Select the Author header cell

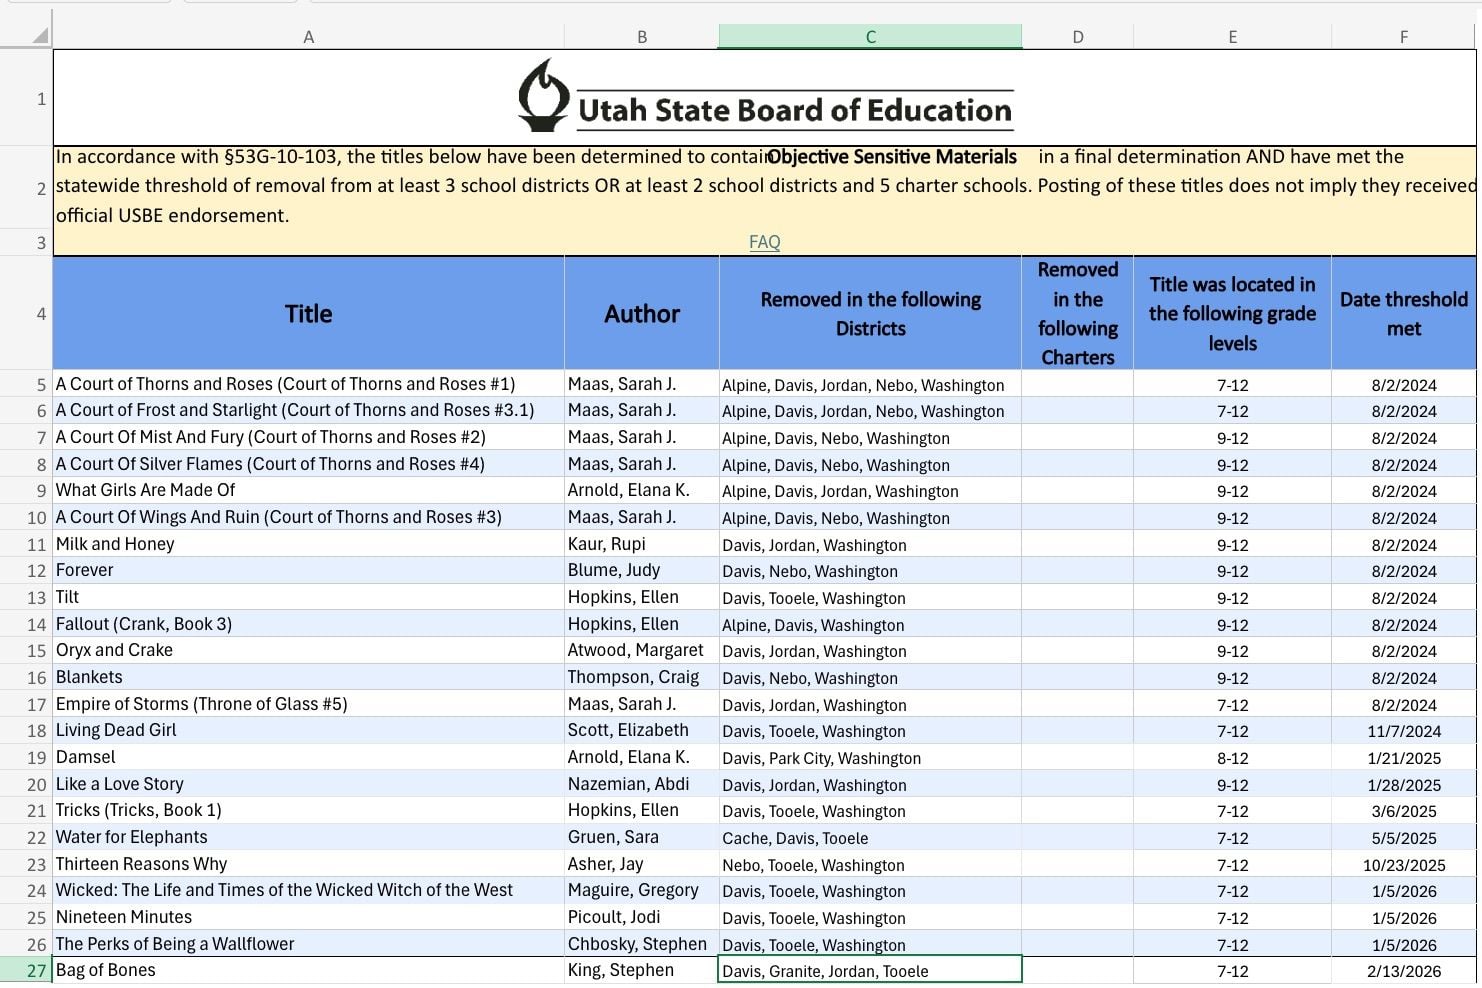[641, 313]
